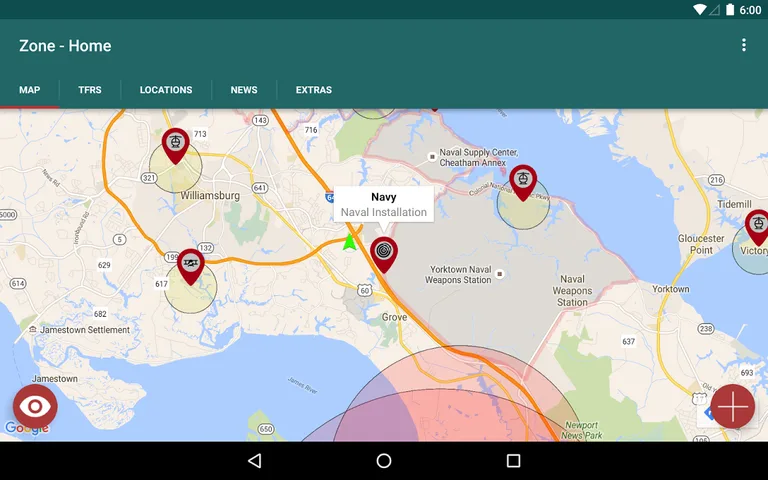Tap the red plus add button
Viewport: 768px width, 480px height.
click(732, 406)
